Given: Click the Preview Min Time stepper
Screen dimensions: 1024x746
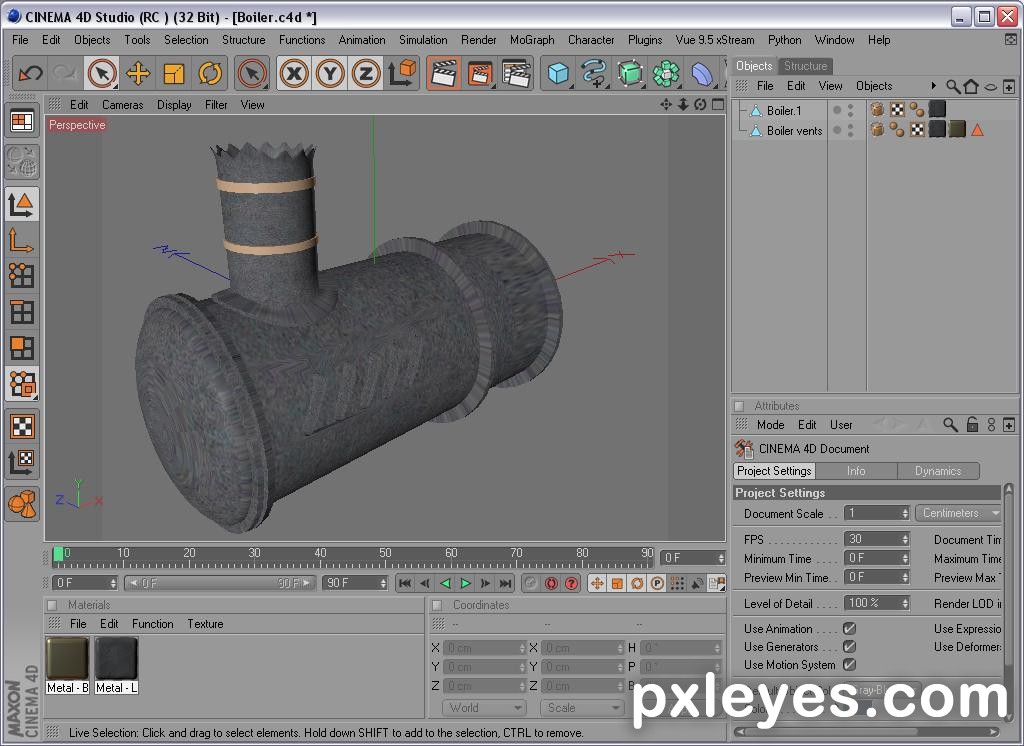Looking at the screenshot, I should tap(905, 577).
